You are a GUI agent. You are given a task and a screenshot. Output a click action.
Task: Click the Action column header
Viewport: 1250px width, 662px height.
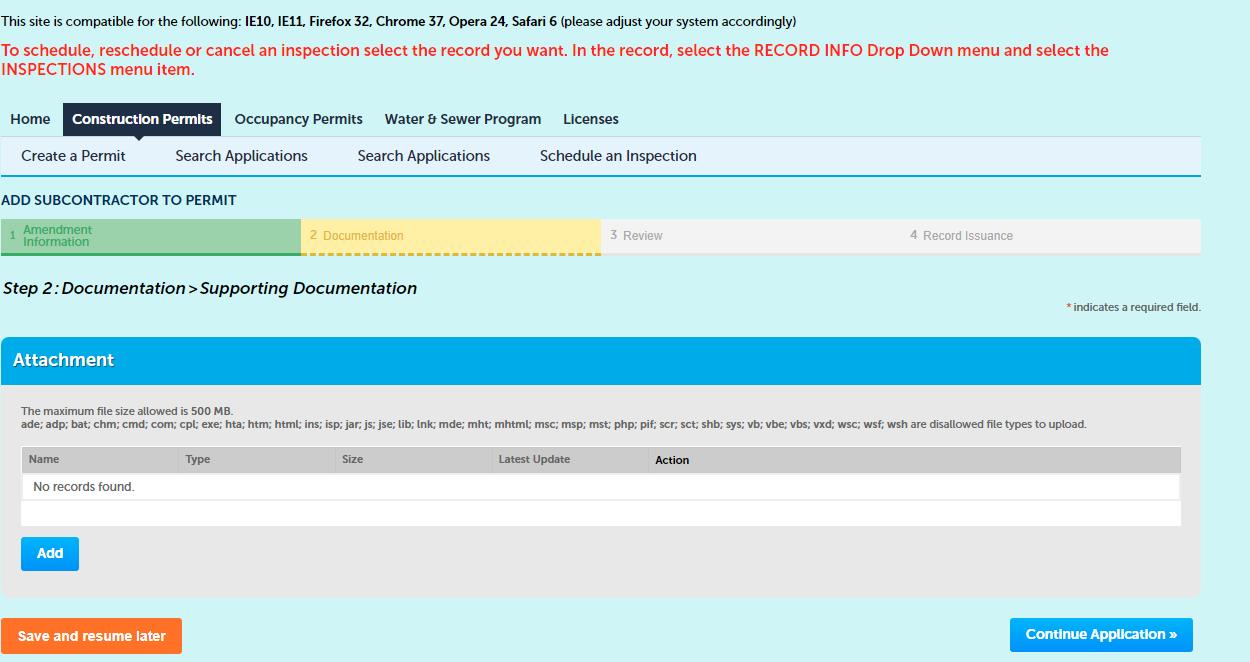pos(672,460)
